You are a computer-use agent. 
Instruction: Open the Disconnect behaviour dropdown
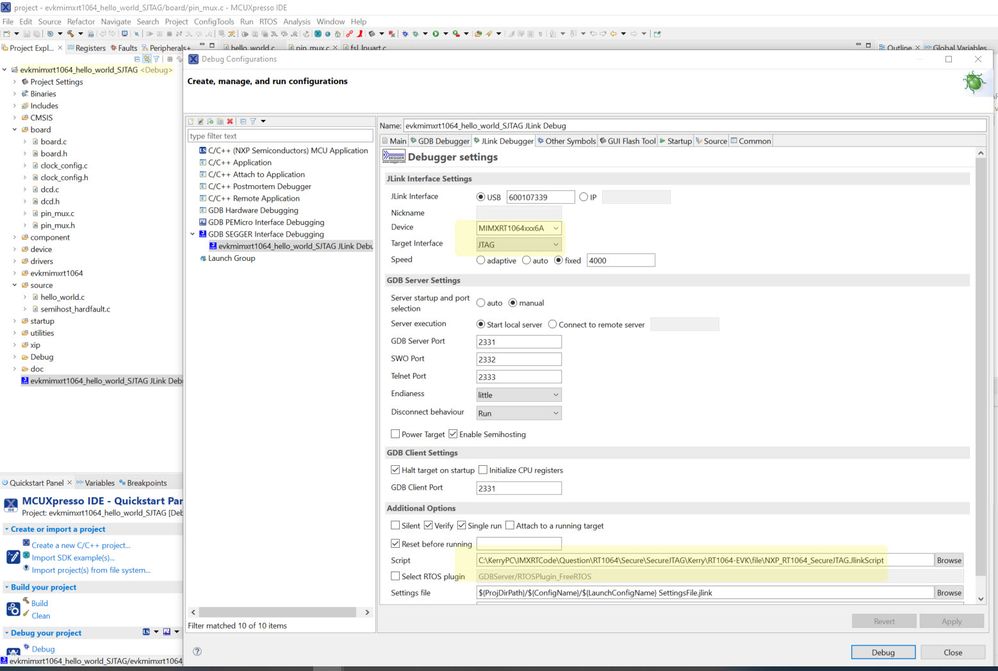(519, 413)
